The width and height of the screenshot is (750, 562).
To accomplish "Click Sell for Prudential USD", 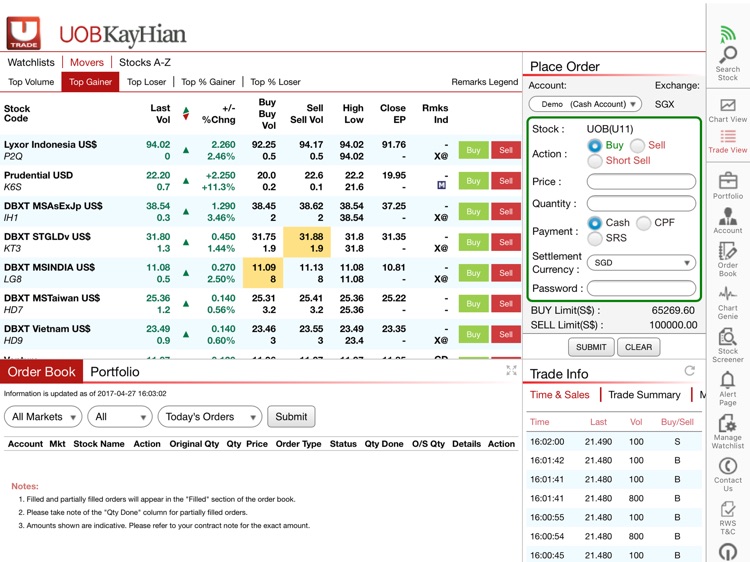I will tap(506, 181).
